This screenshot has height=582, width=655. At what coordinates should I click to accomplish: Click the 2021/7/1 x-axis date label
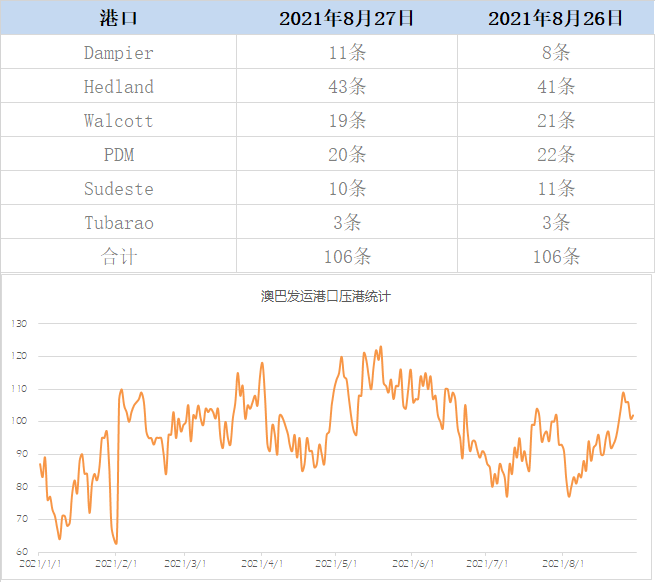click(x=487, y=564)
